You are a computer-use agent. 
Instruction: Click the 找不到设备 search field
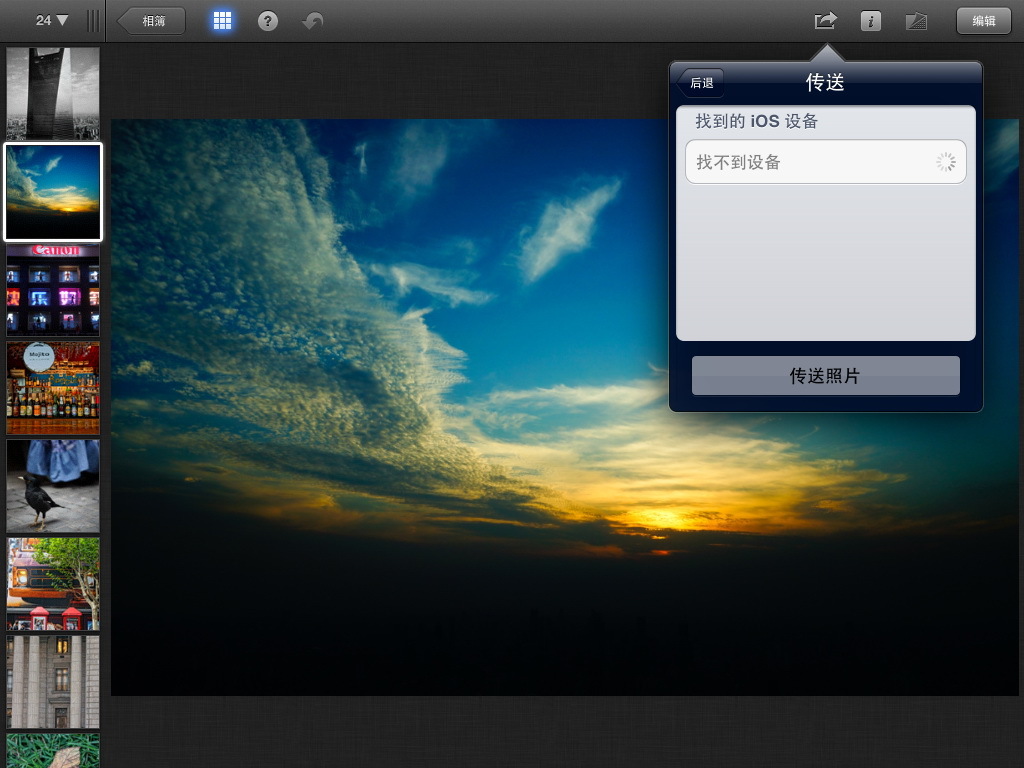coord(826,161)
